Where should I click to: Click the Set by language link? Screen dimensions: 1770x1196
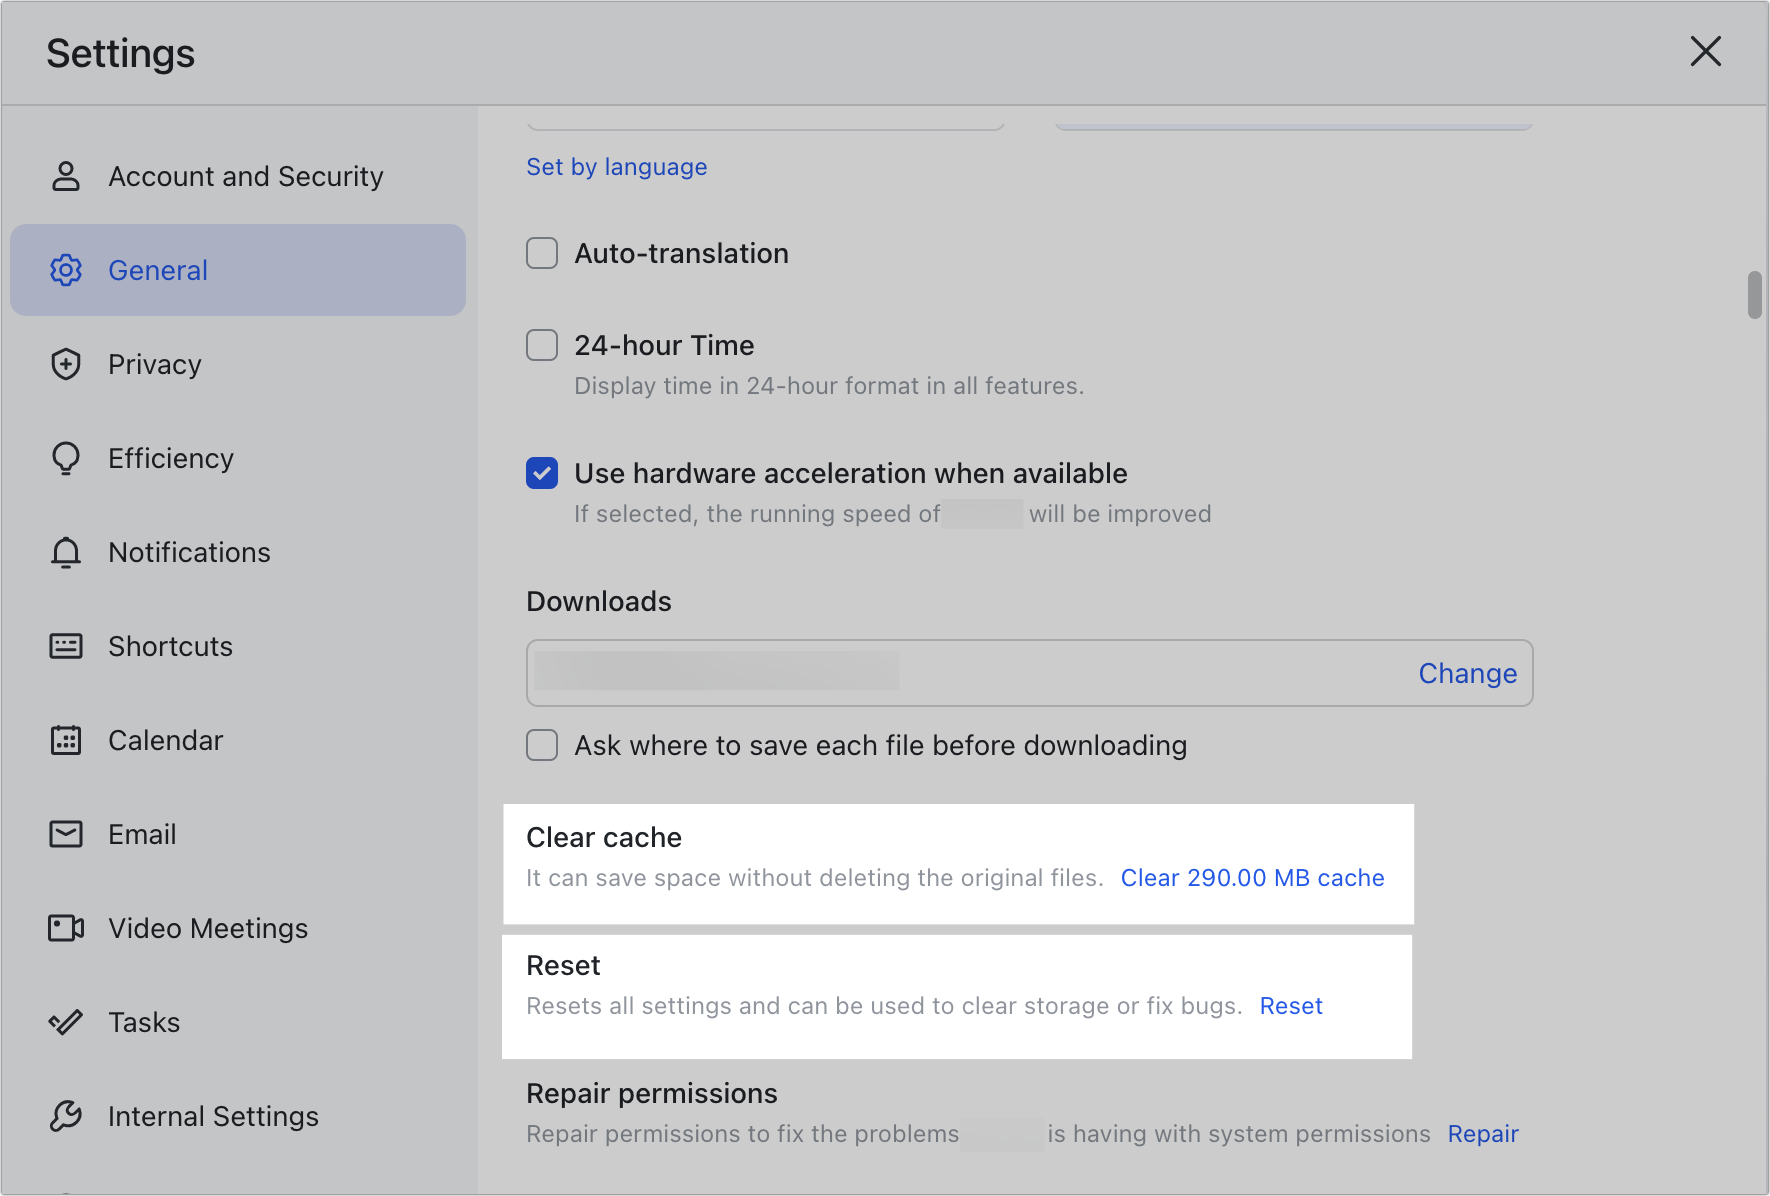616,167
